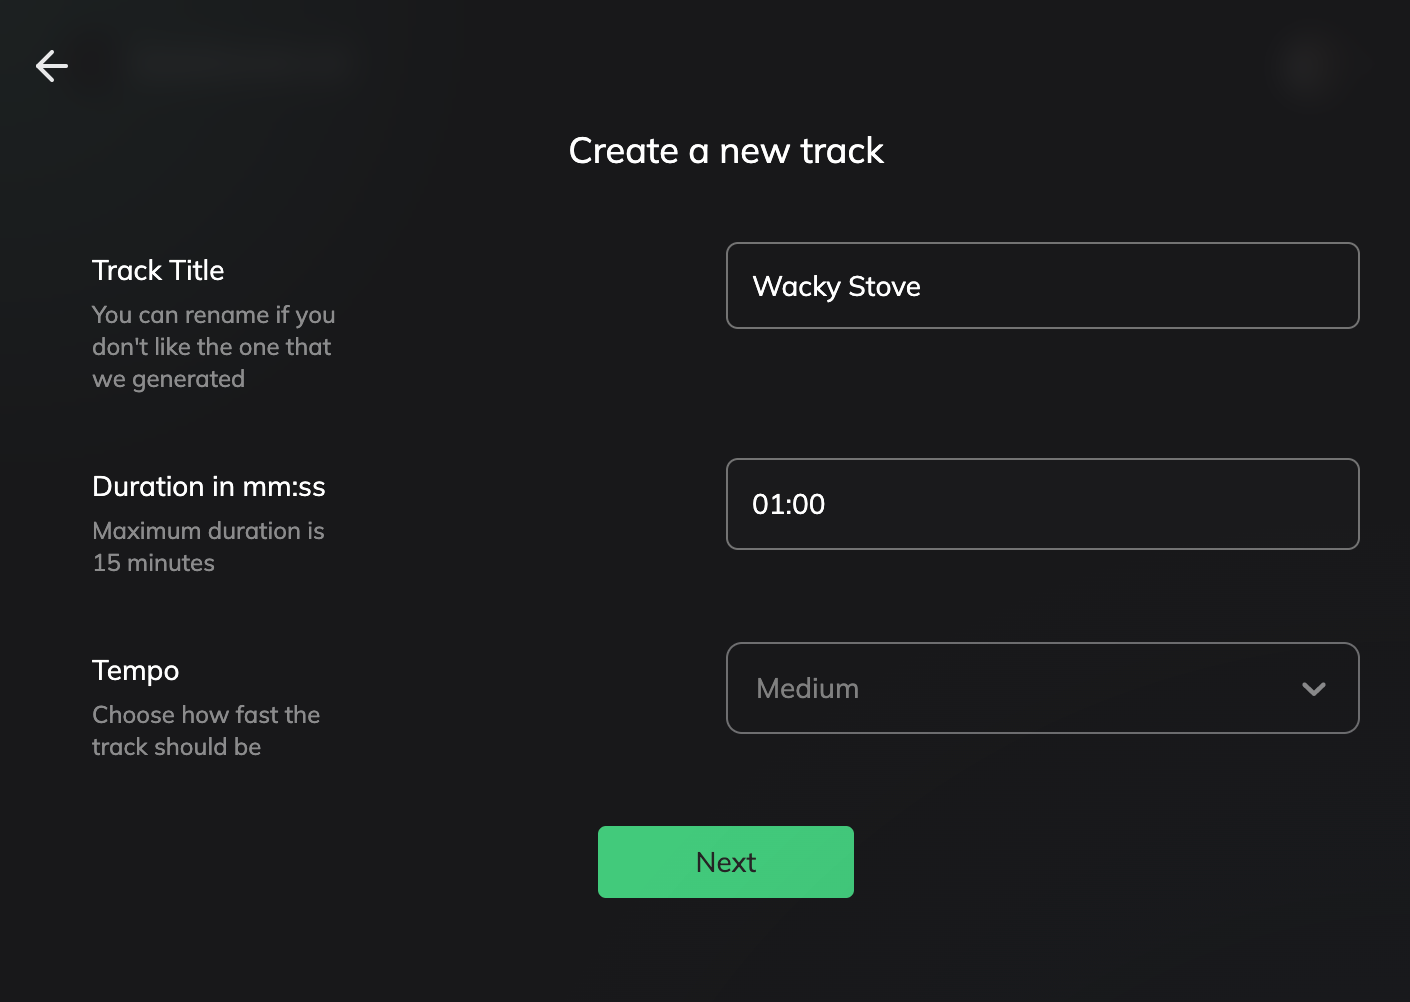Click empty right end of Duration field
Viewport: 1410px width, 1002px height.
1250,504
